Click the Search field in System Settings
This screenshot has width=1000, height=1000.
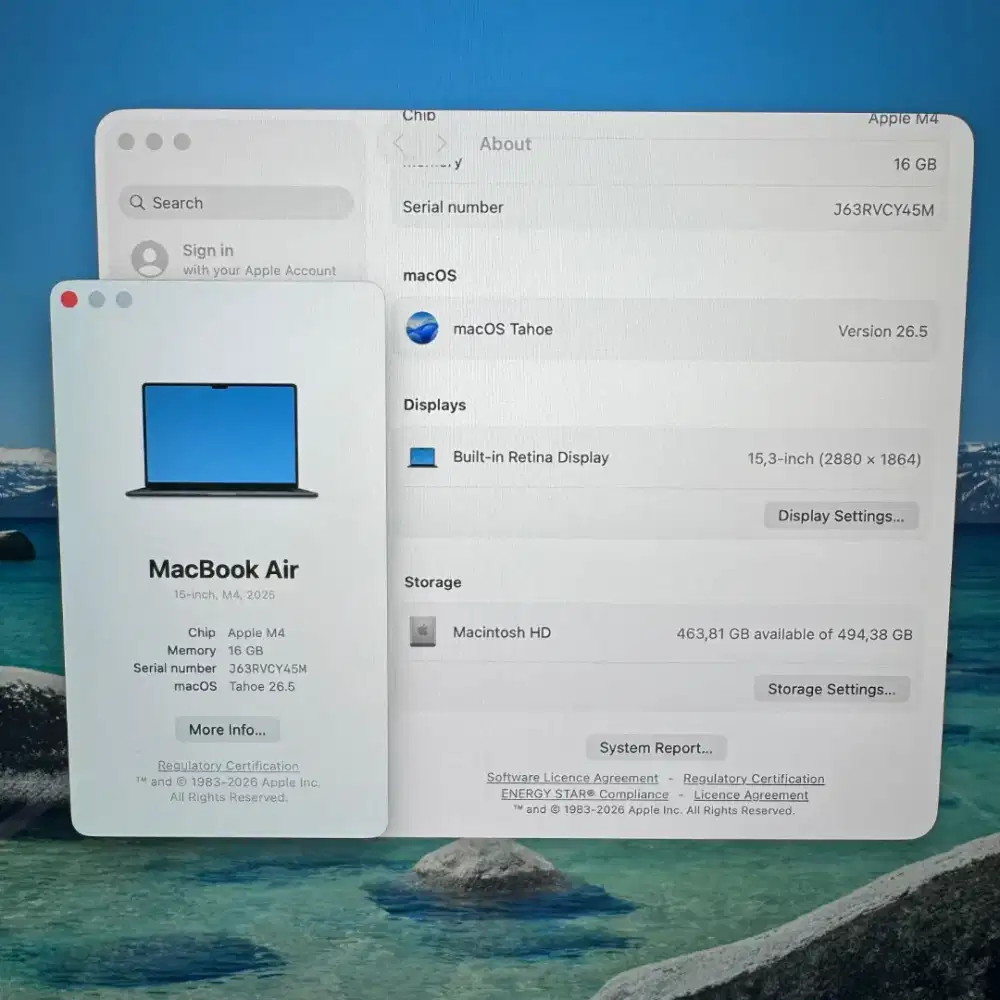coord(236,203)
